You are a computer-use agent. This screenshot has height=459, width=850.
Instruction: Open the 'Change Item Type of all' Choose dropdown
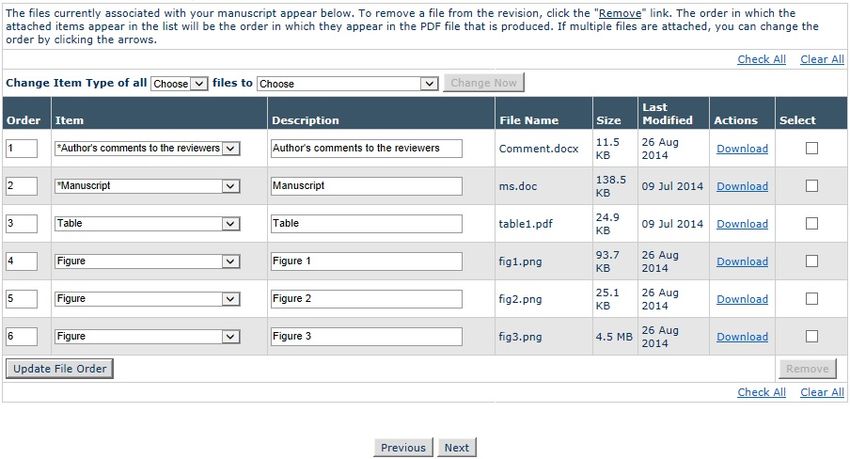[179, 83]
